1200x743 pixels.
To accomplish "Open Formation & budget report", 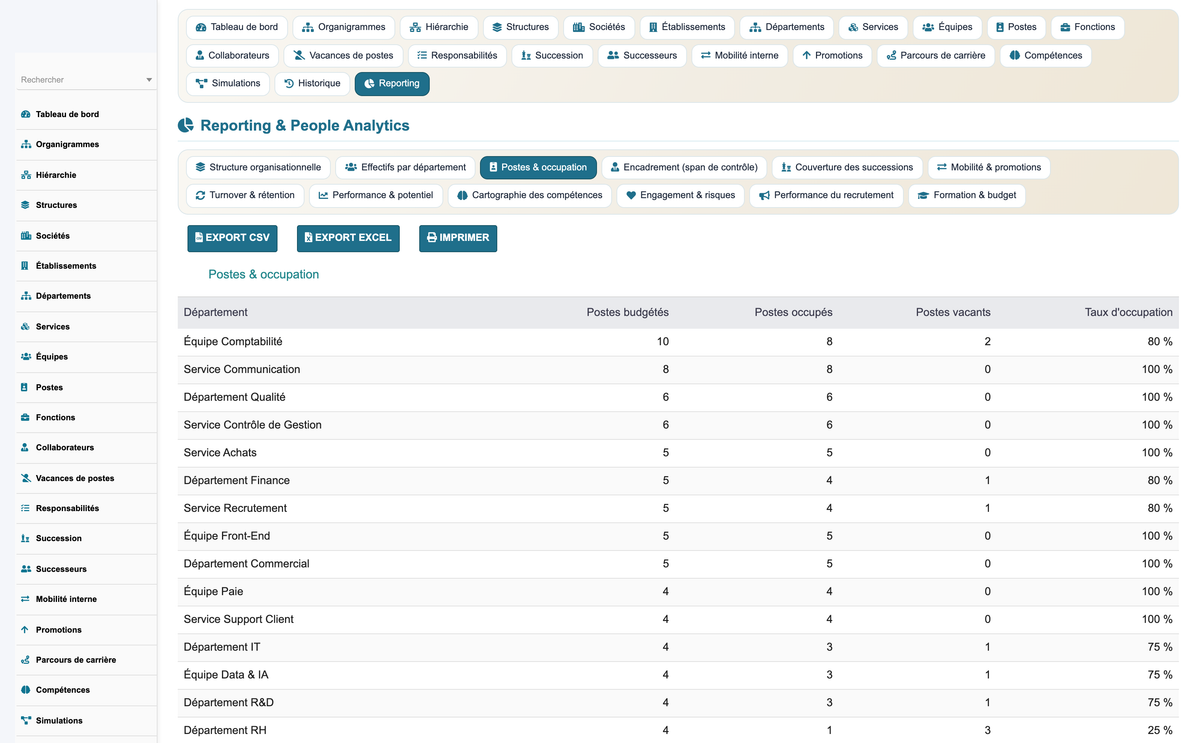I will (x=966, y=196).
